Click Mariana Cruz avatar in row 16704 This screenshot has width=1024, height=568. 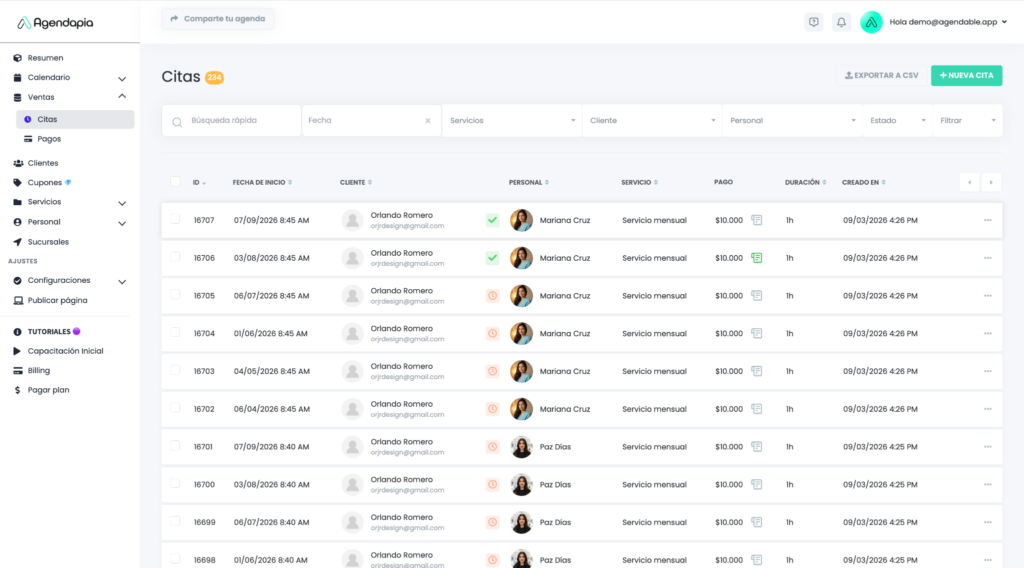coord(521,334)
